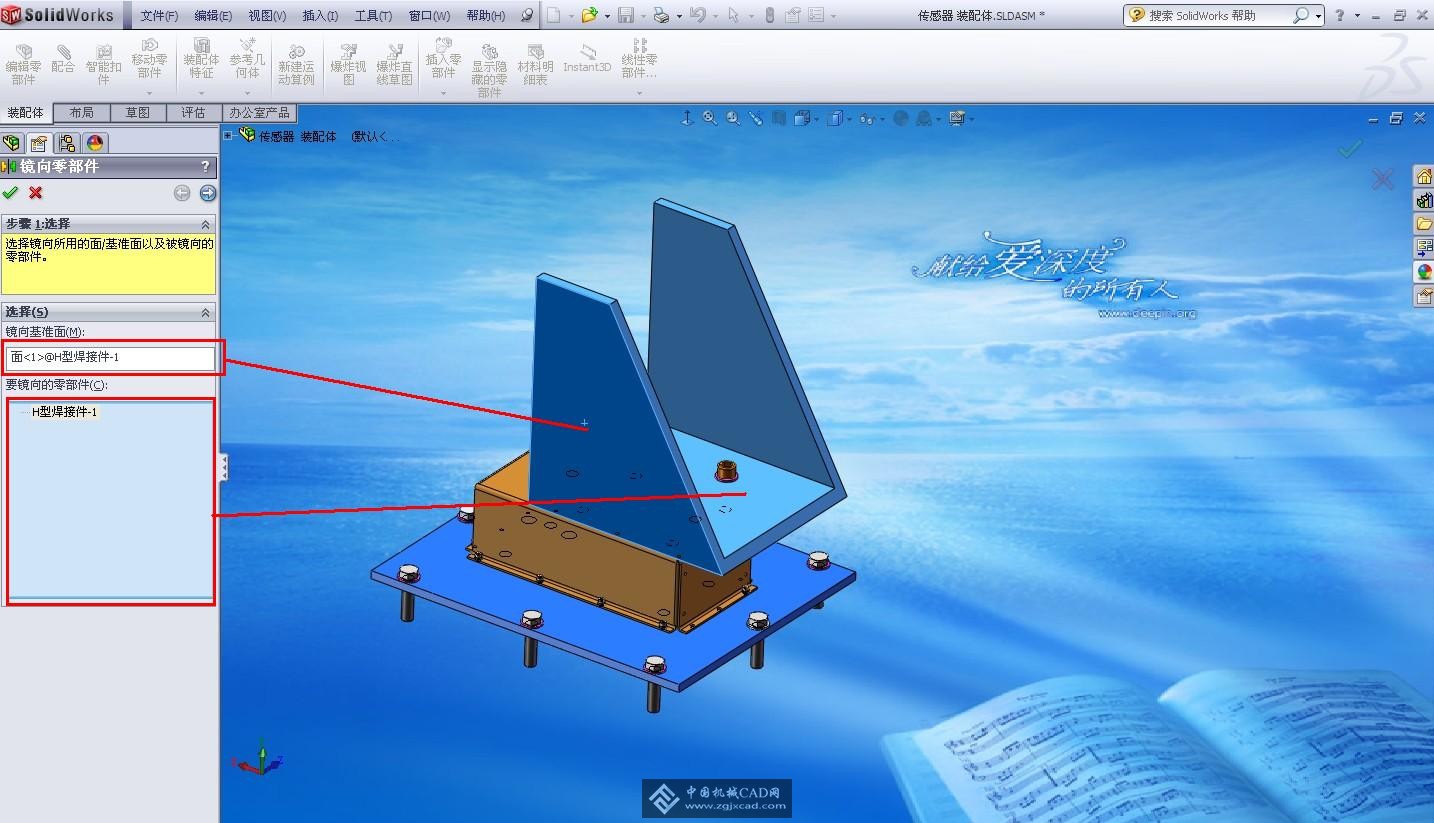Collapse the 步骤 1:选择 section
The height and width of the screenshot is (823, 1434).
pos(206,224)
